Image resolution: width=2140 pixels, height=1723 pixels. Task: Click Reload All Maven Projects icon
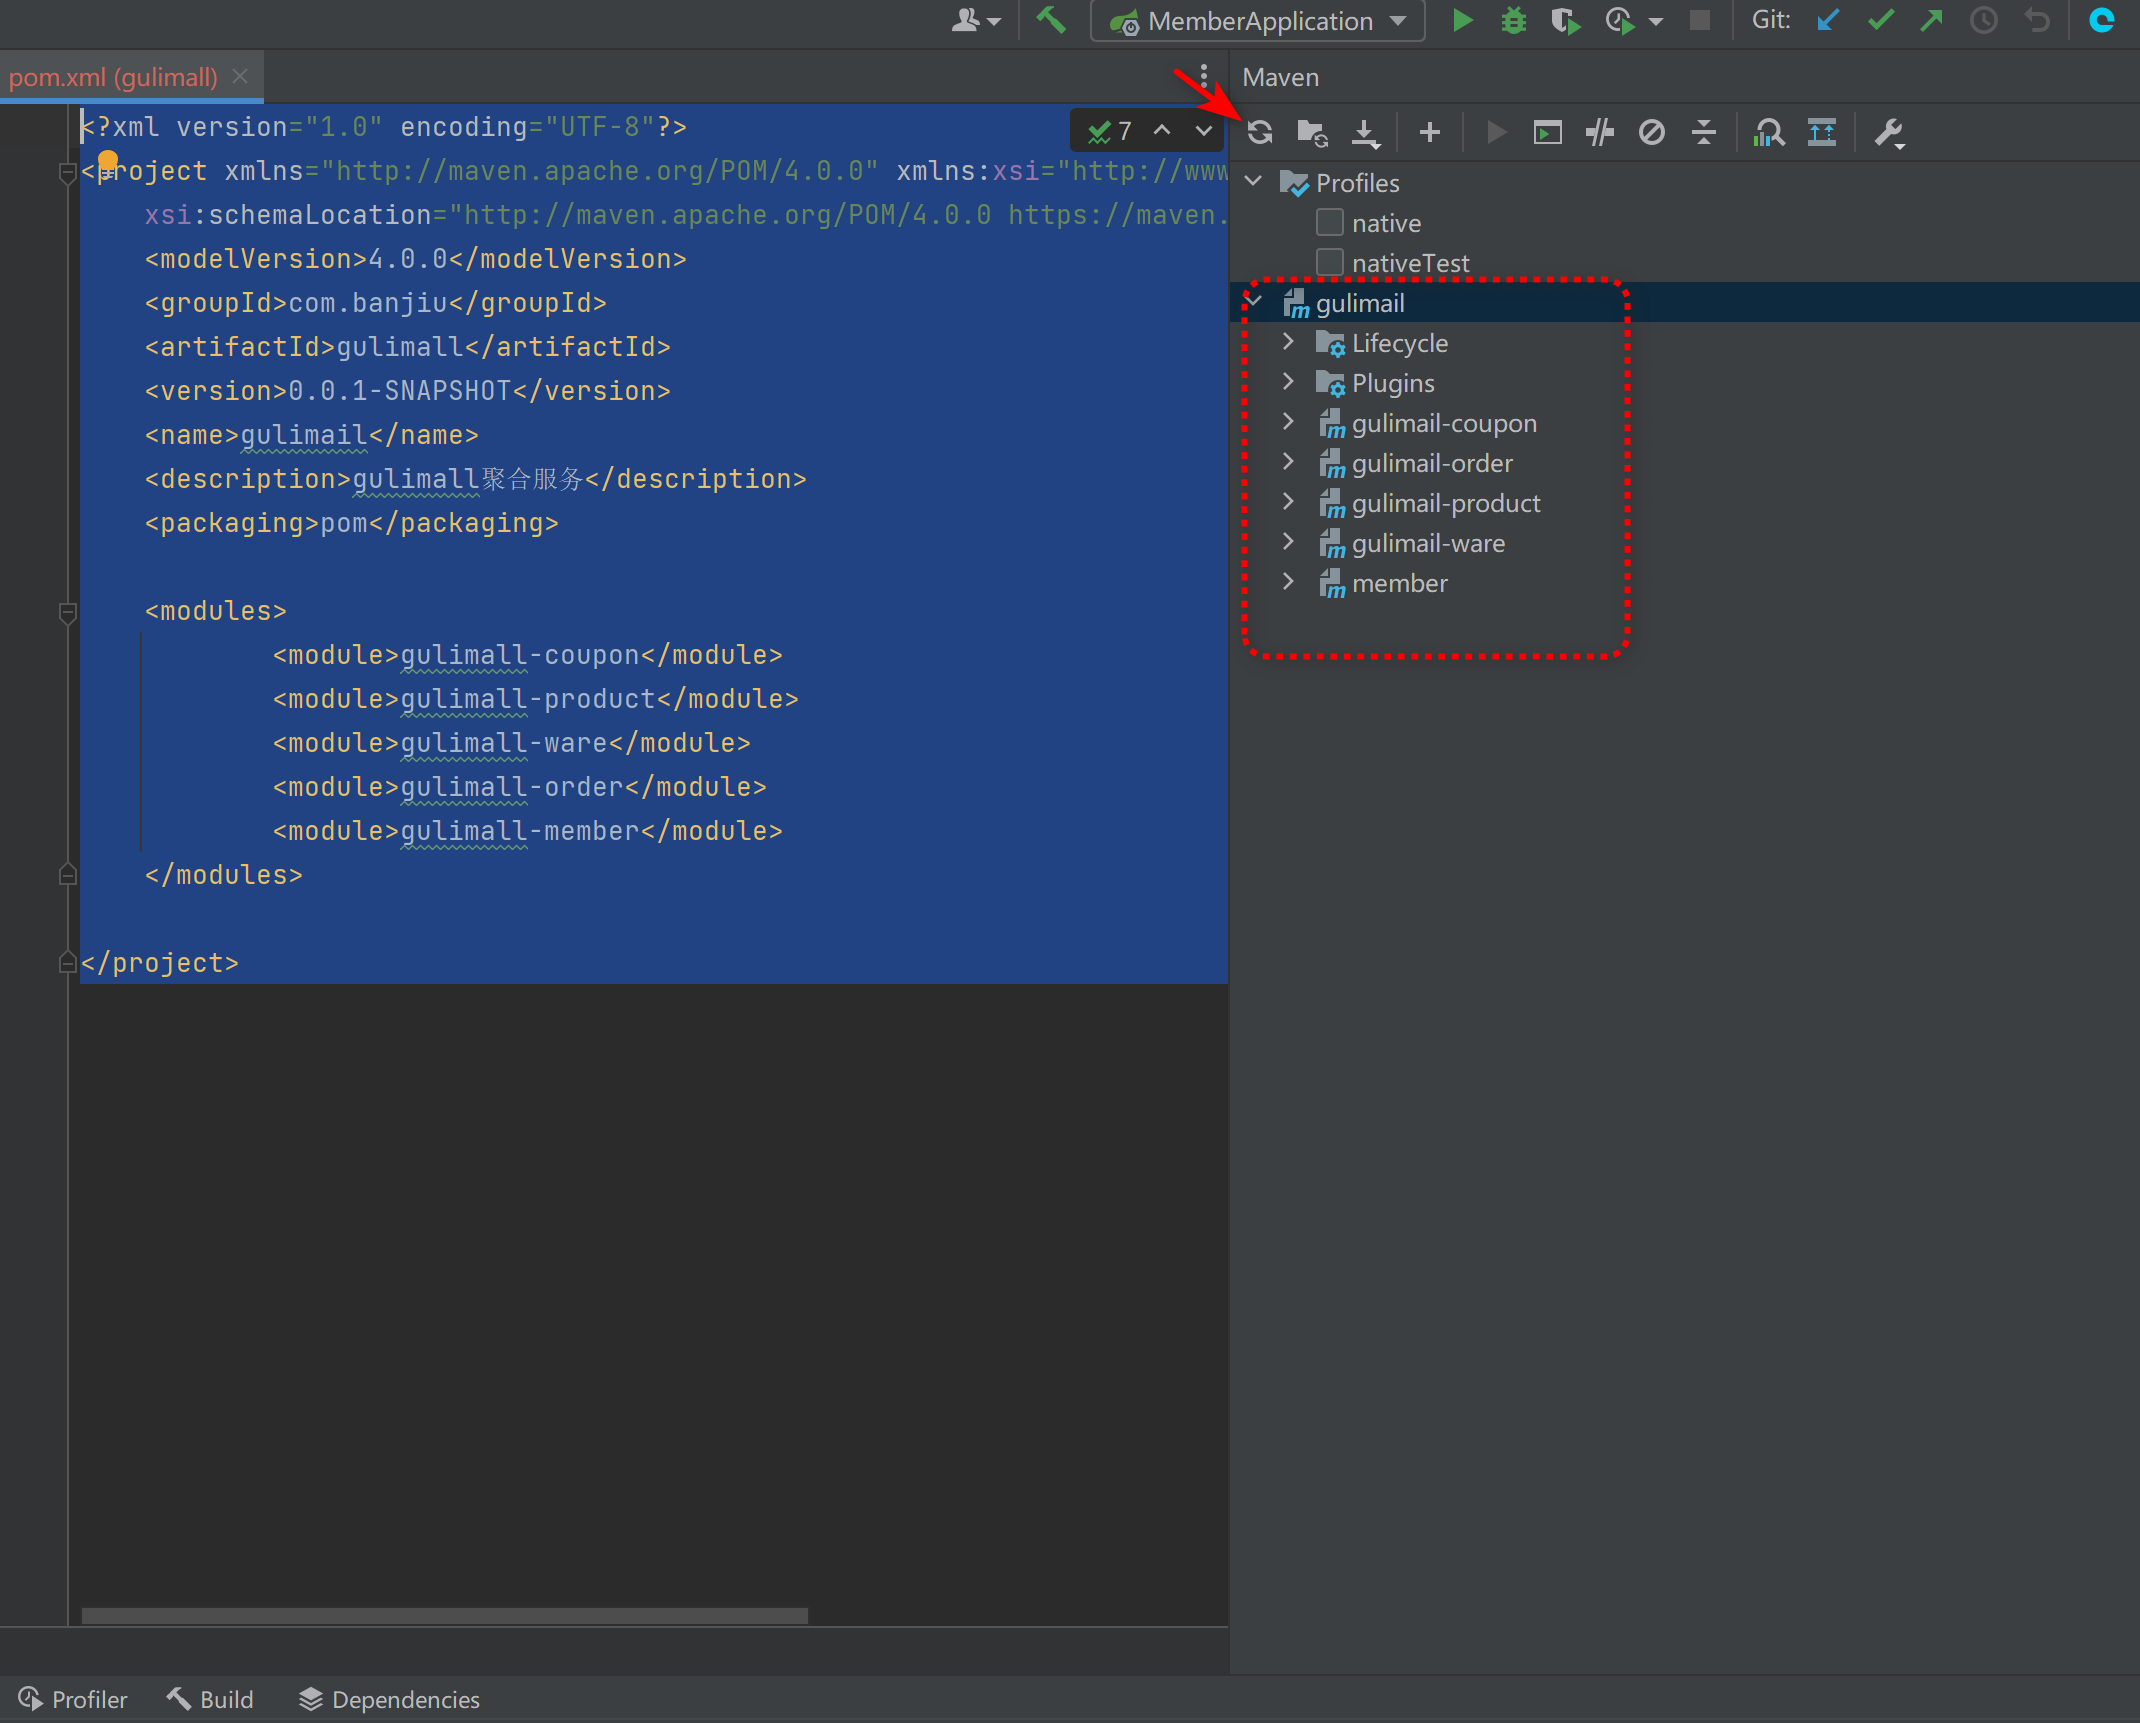click(1260, 132)
